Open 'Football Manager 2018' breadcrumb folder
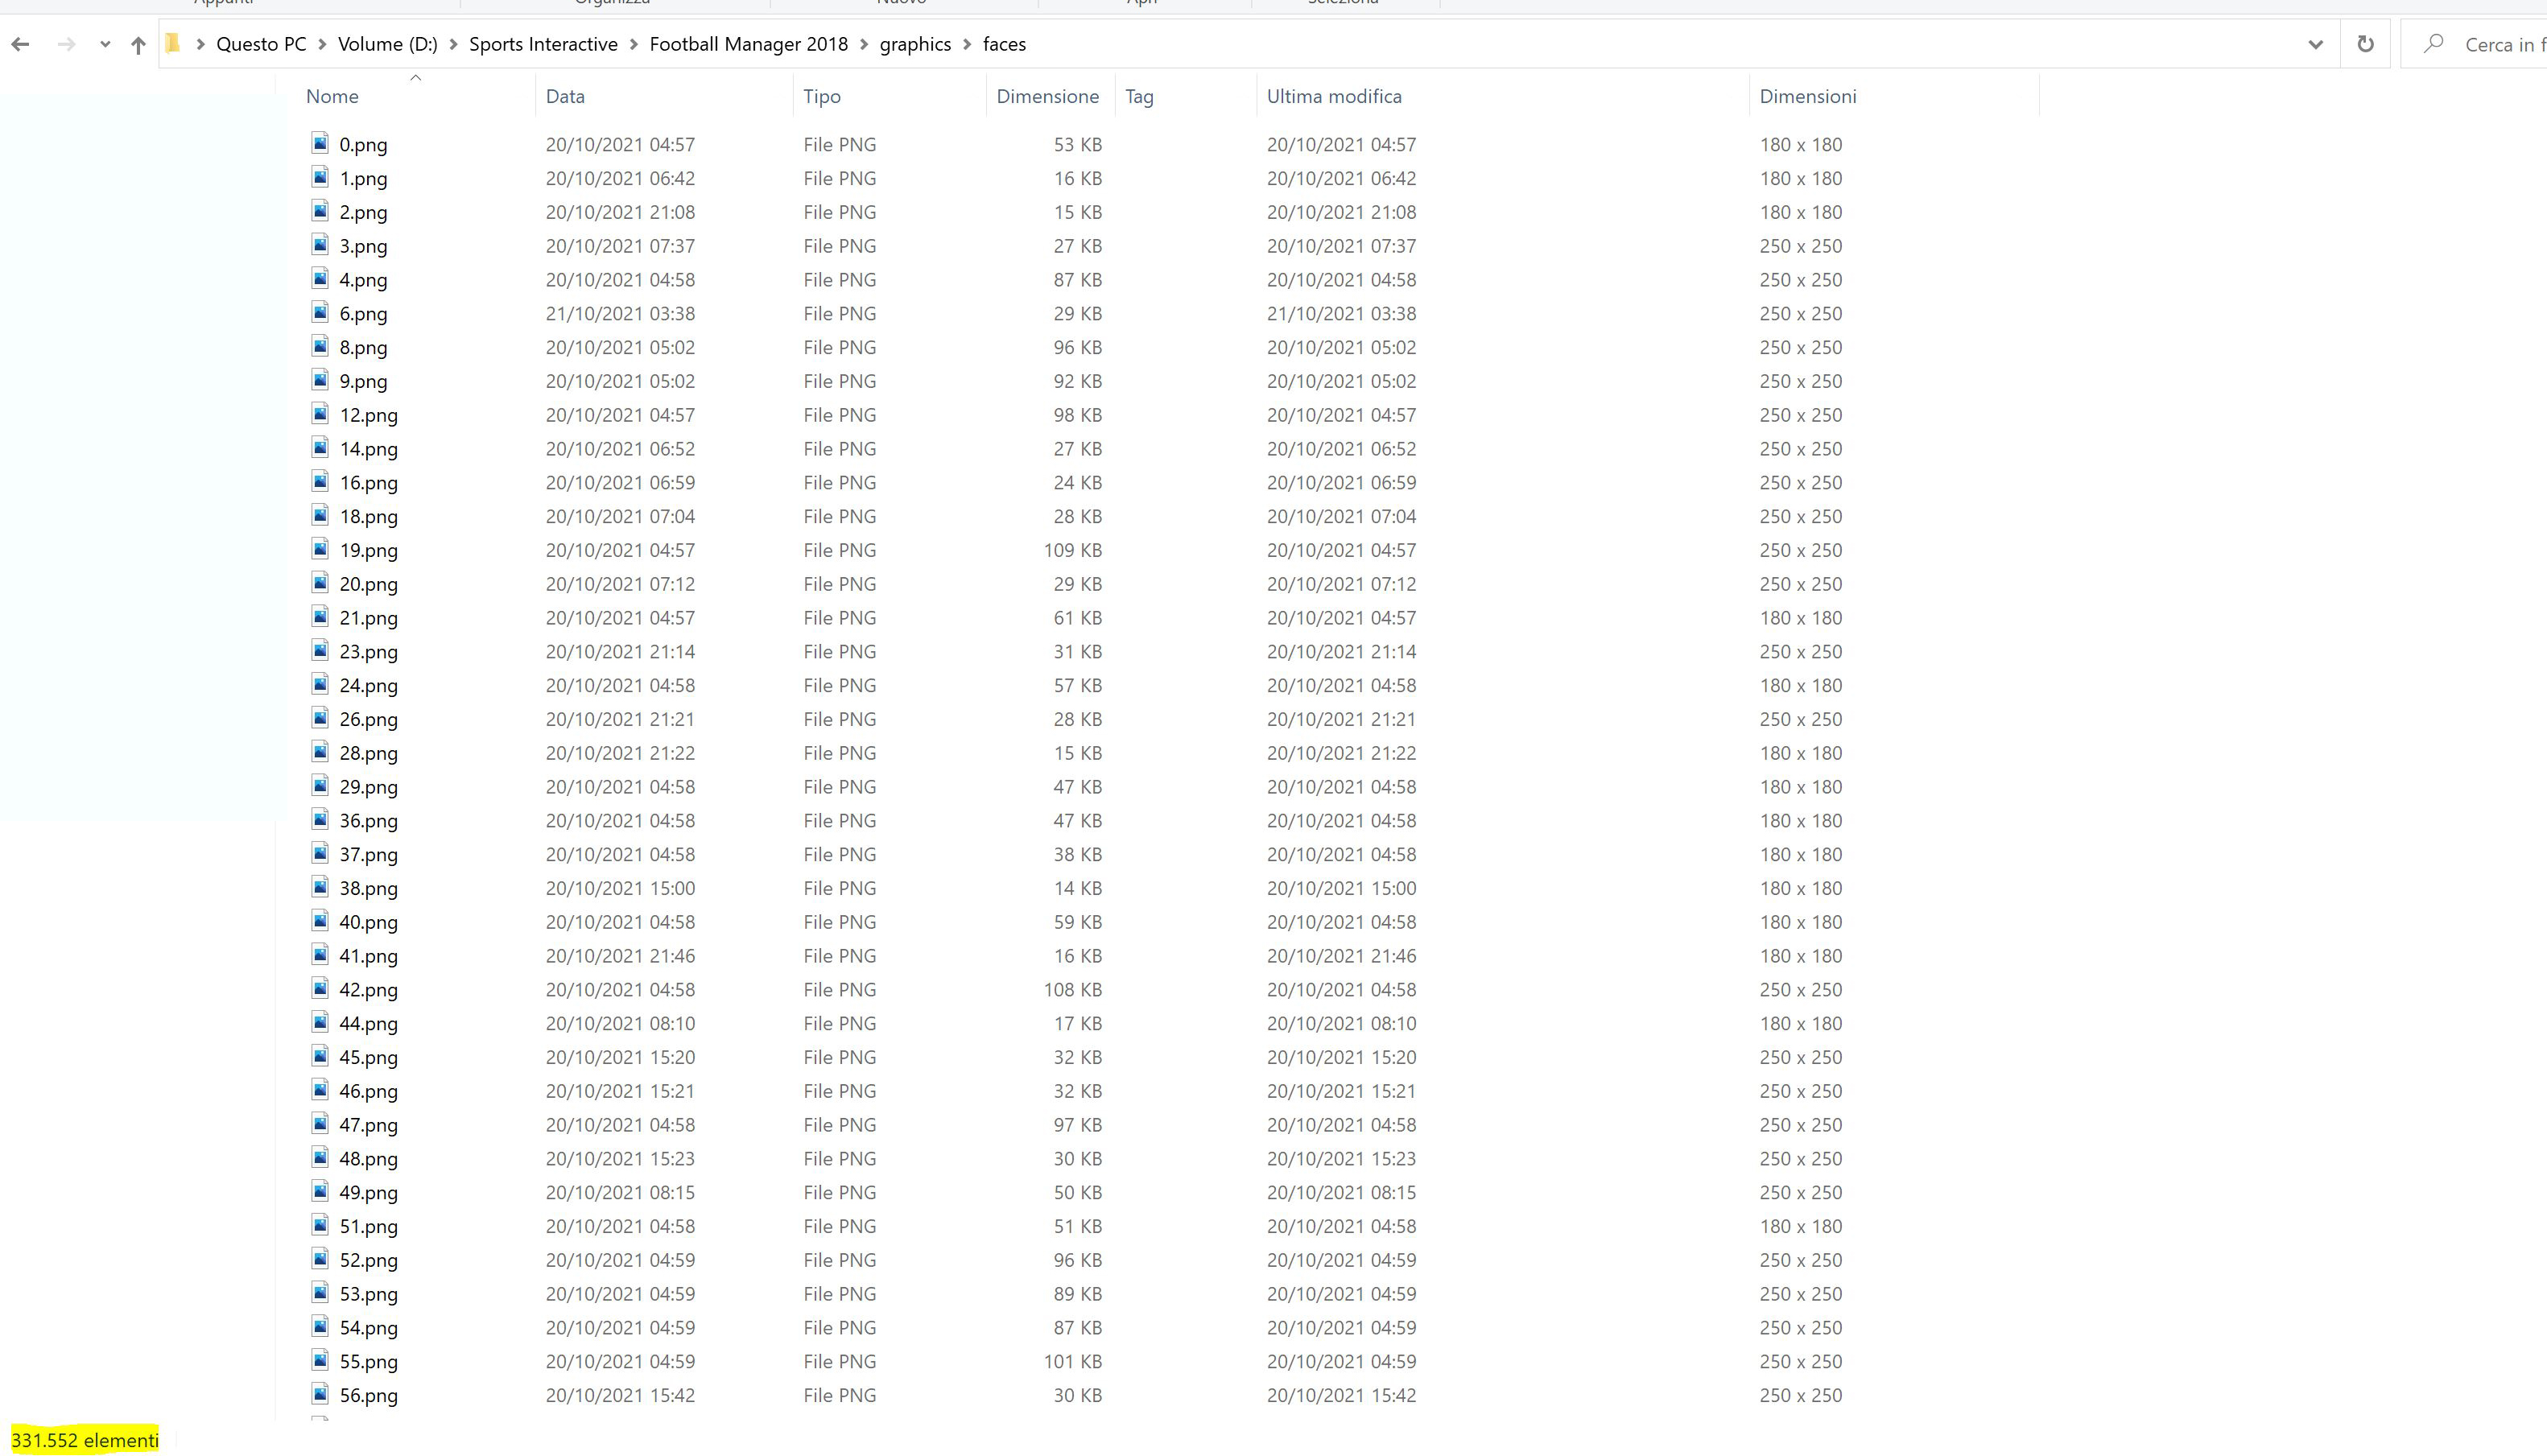 point(748,44)
